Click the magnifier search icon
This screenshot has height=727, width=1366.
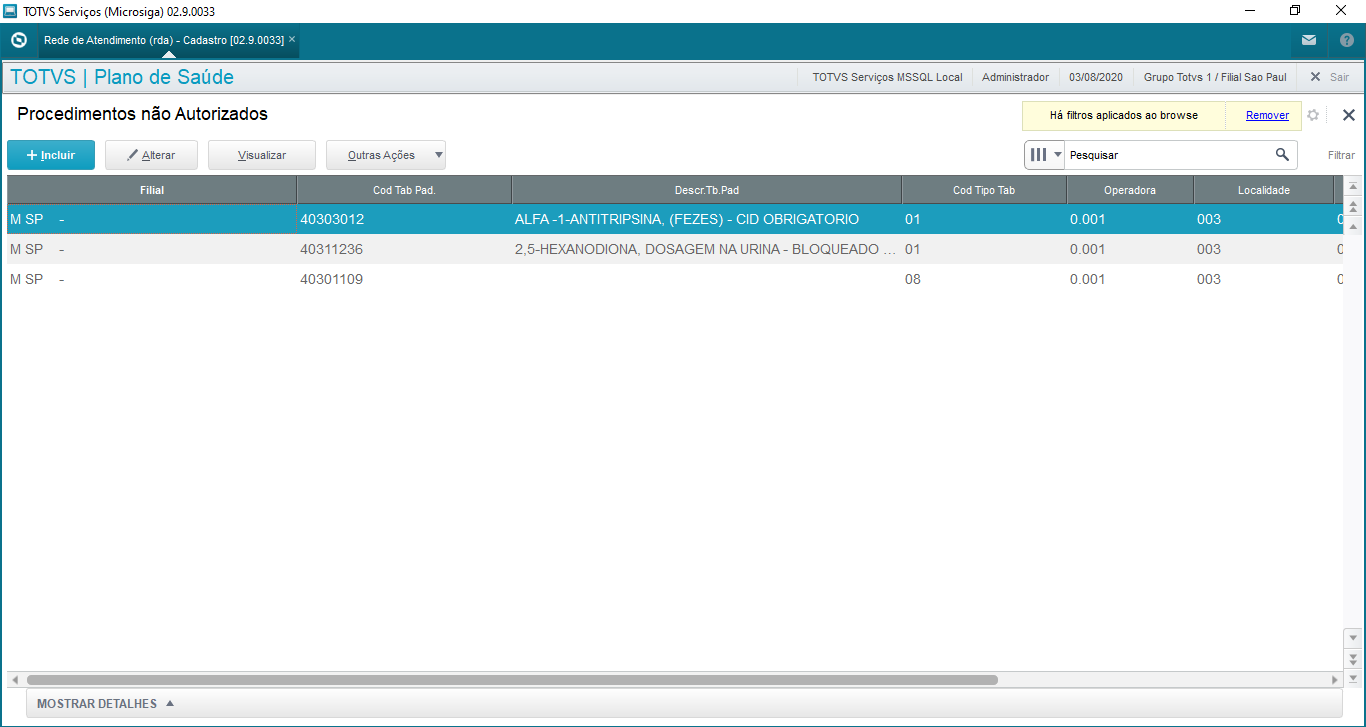click(x=1282, y=155)
